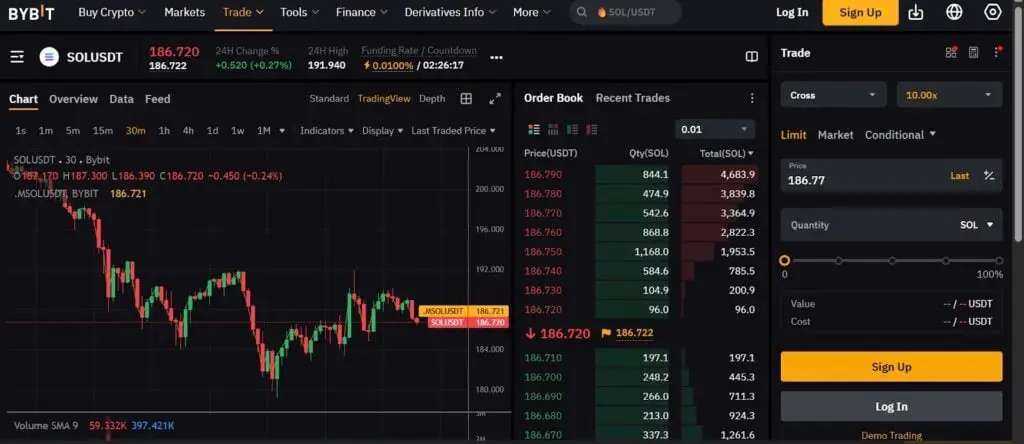The image size is (1024, 444).
Task: Click the Quantity input field
Action: [891, 225]
